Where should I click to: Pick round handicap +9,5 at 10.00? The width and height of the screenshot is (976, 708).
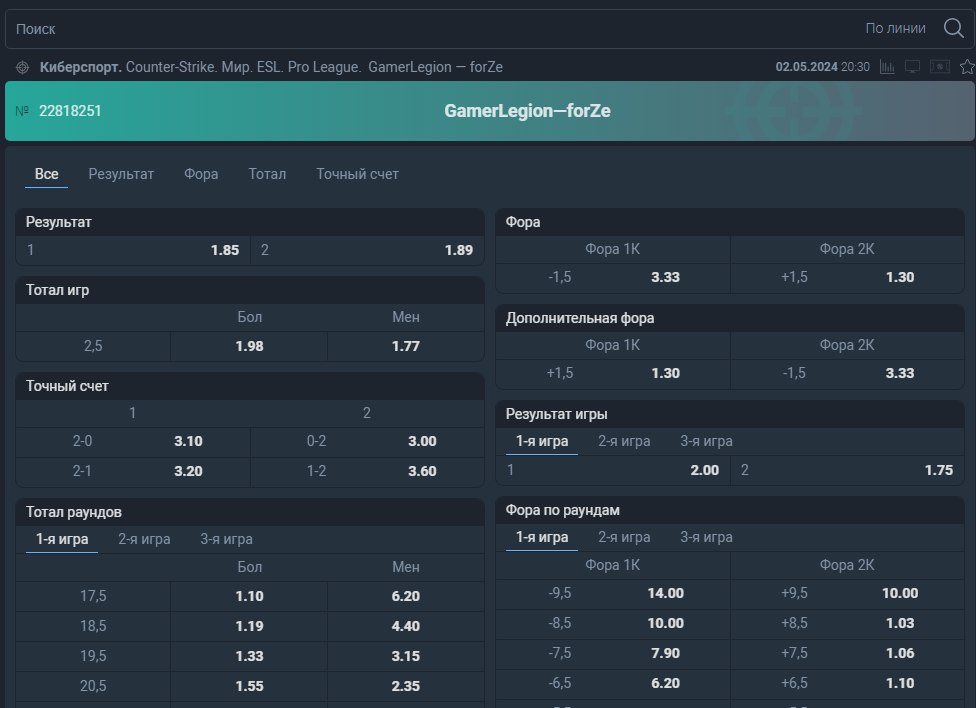pos(847,593)
